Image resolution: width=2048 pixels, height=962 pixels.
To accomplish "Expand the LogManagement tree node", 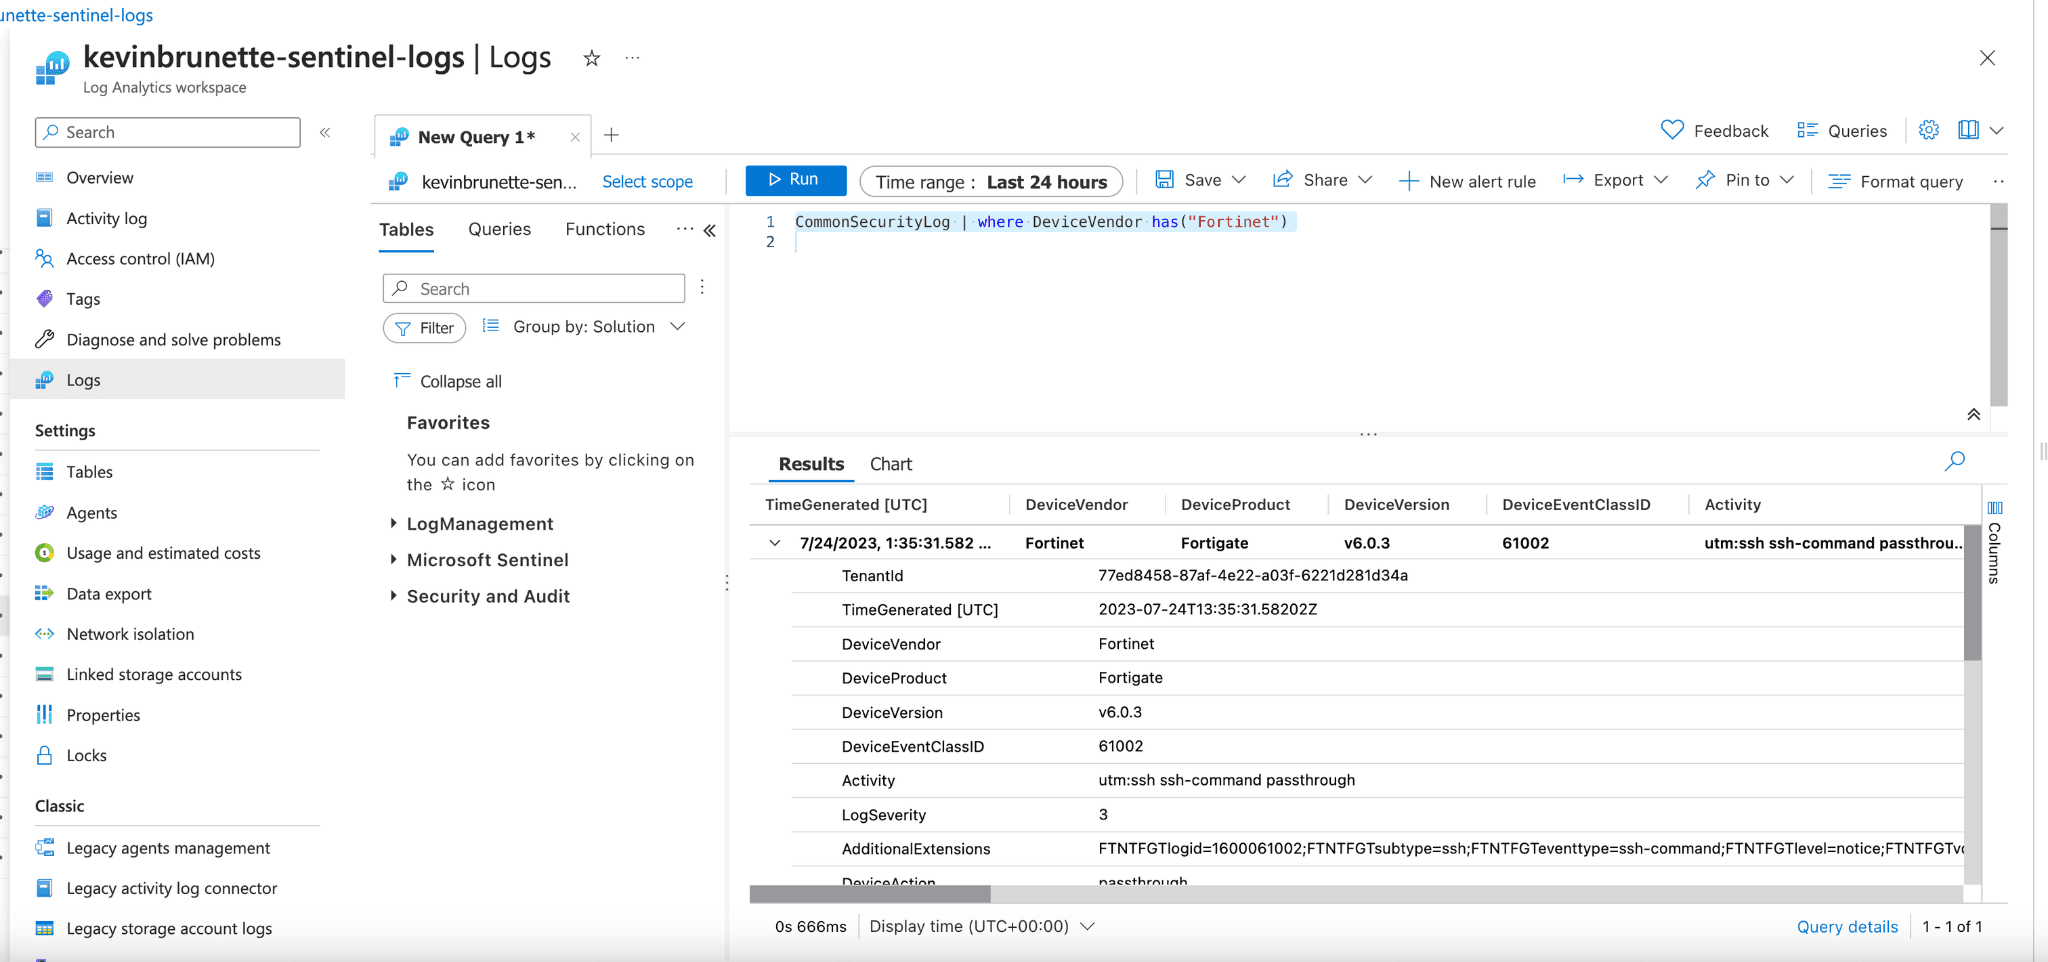I will [393, 523].
